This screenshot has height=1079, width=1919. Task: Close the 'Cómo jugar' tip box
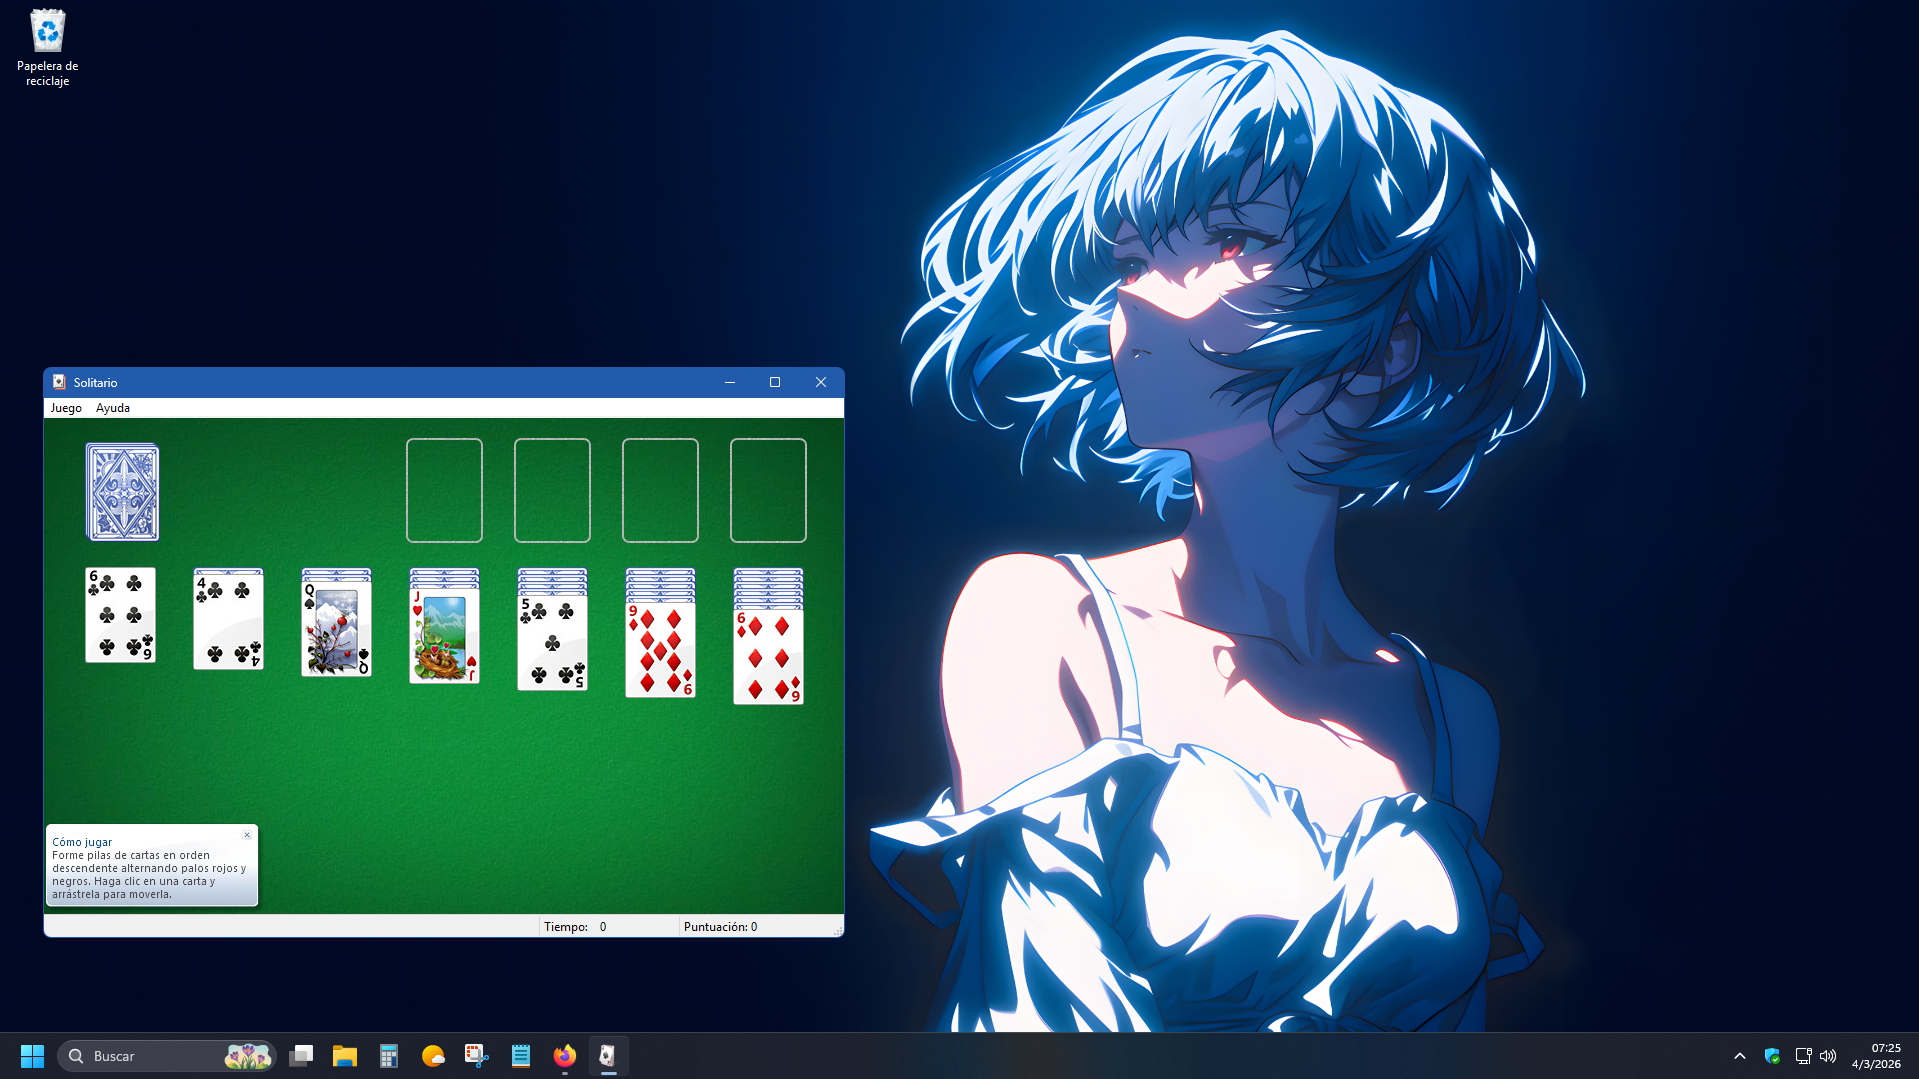[247, 835]
